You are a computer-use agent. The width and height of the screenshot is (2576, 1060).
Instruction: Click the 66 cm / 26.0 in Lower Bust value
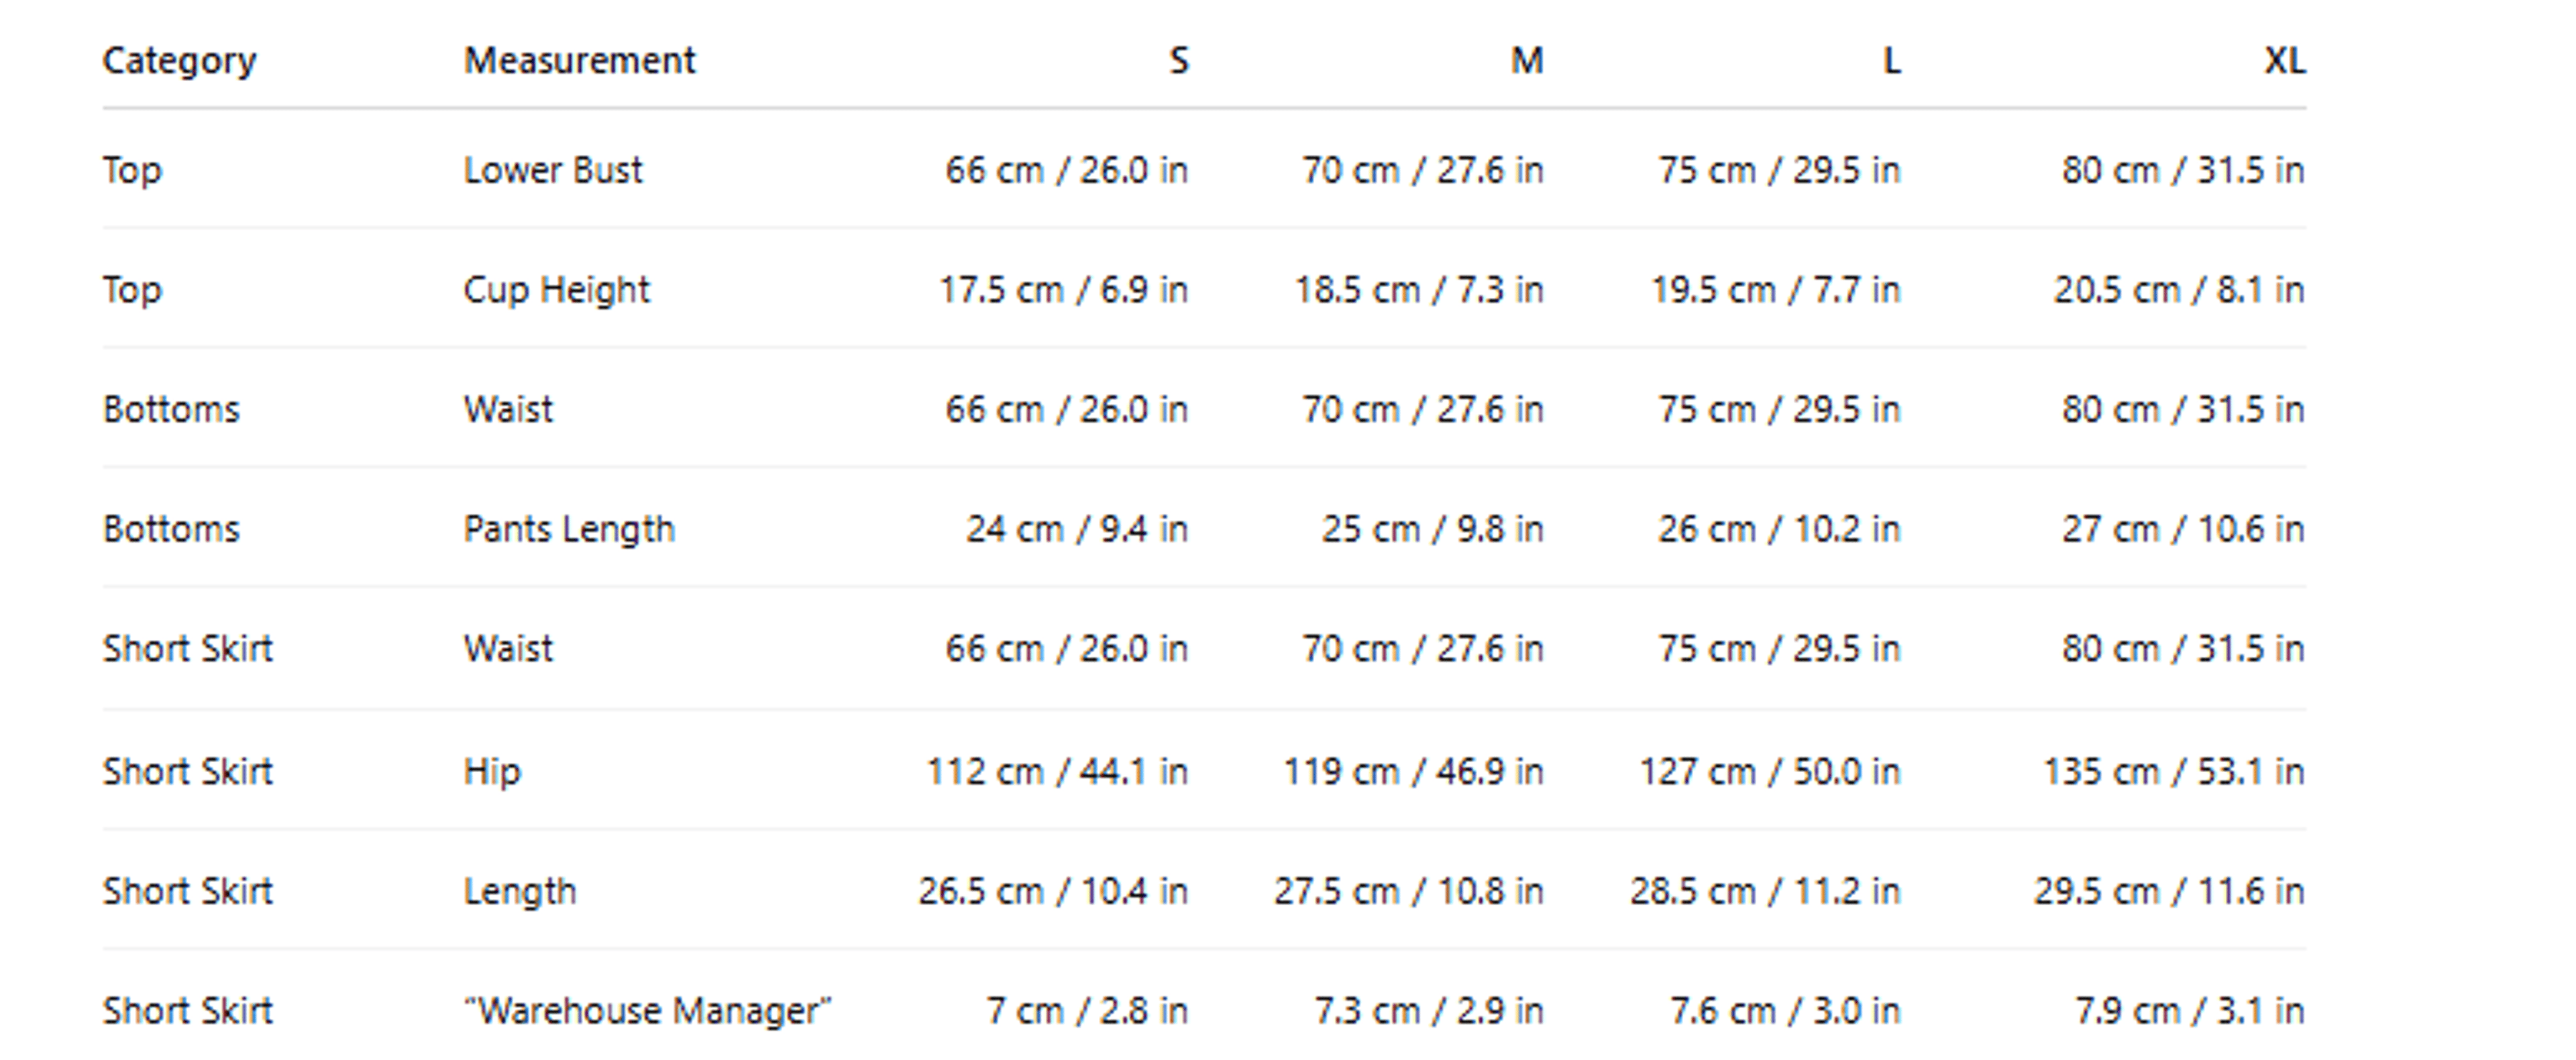pyautogui.click(x=1066, y=170)
